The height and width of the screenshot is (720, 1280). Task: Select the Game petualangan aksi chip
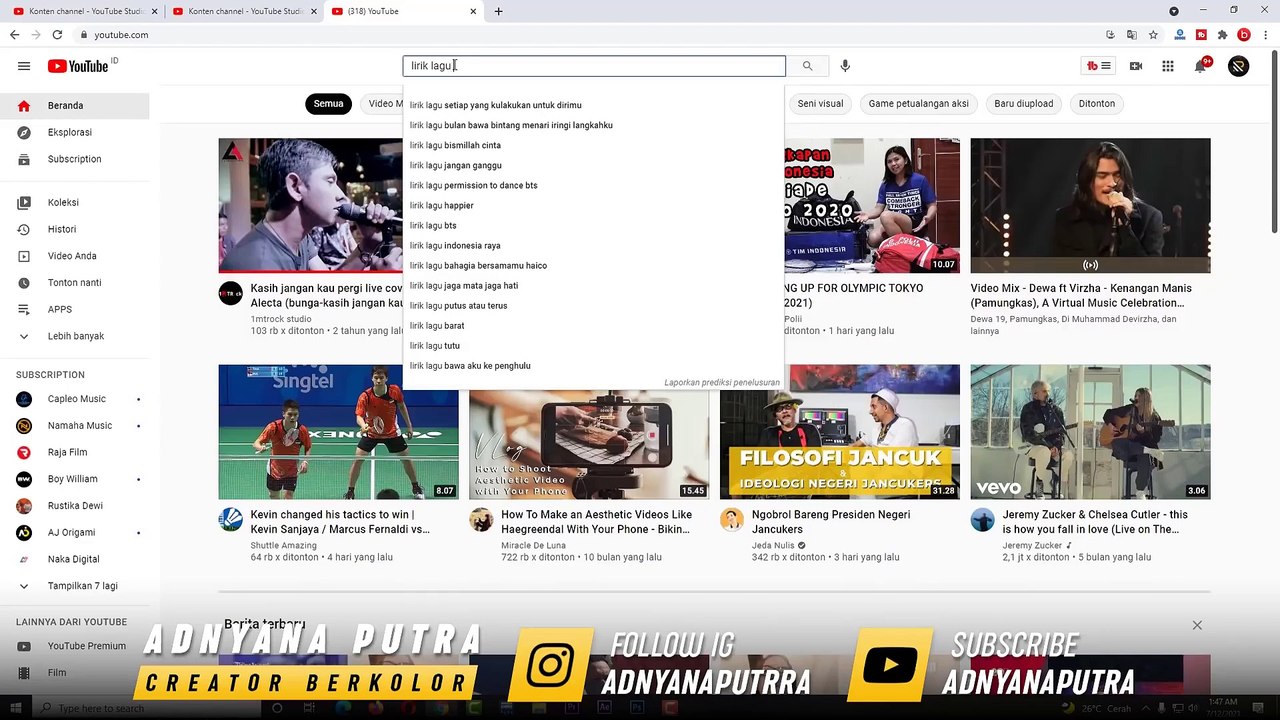point(918,103)
